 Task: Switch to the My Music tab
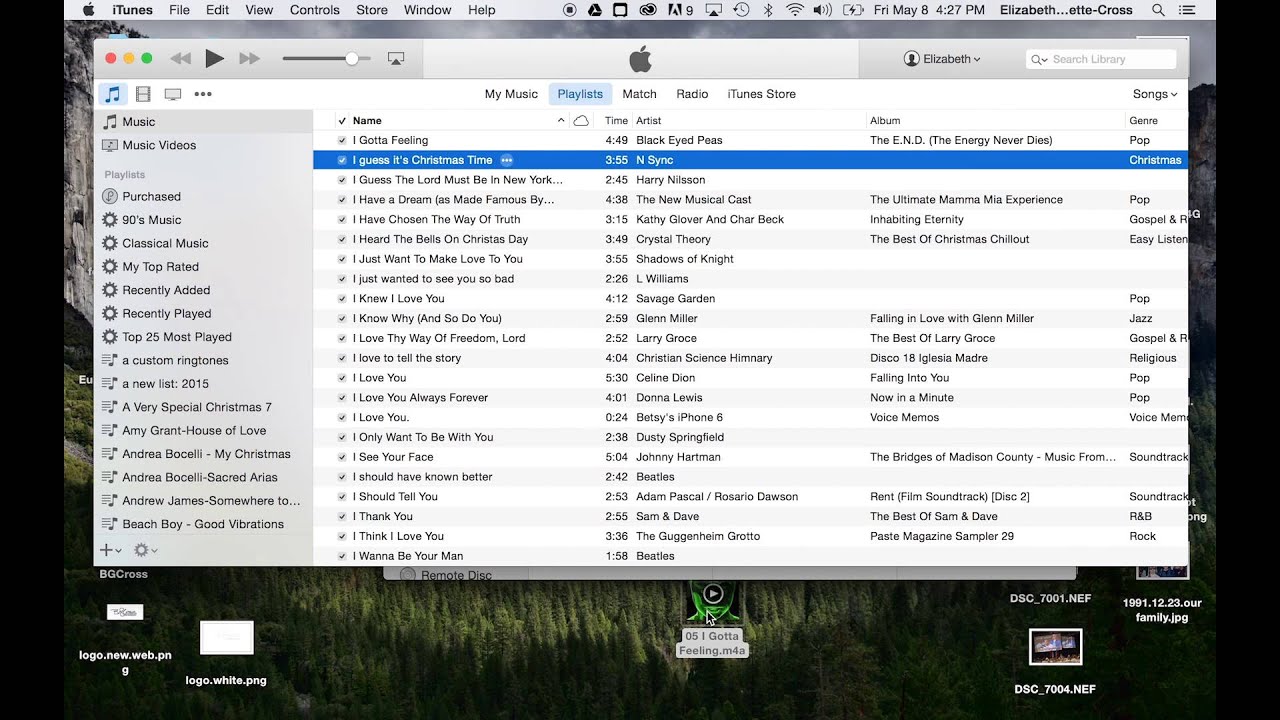coord(511,94)
